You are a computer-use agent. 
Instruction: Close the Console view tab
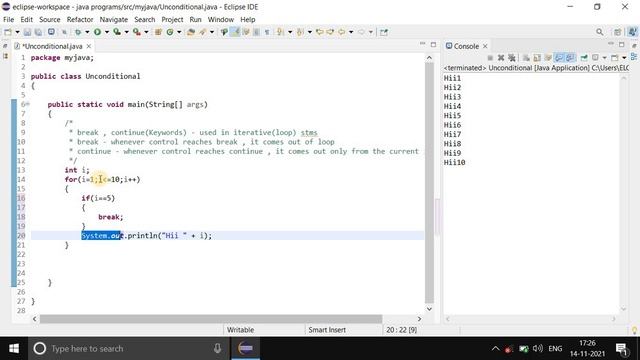(485, 46)
